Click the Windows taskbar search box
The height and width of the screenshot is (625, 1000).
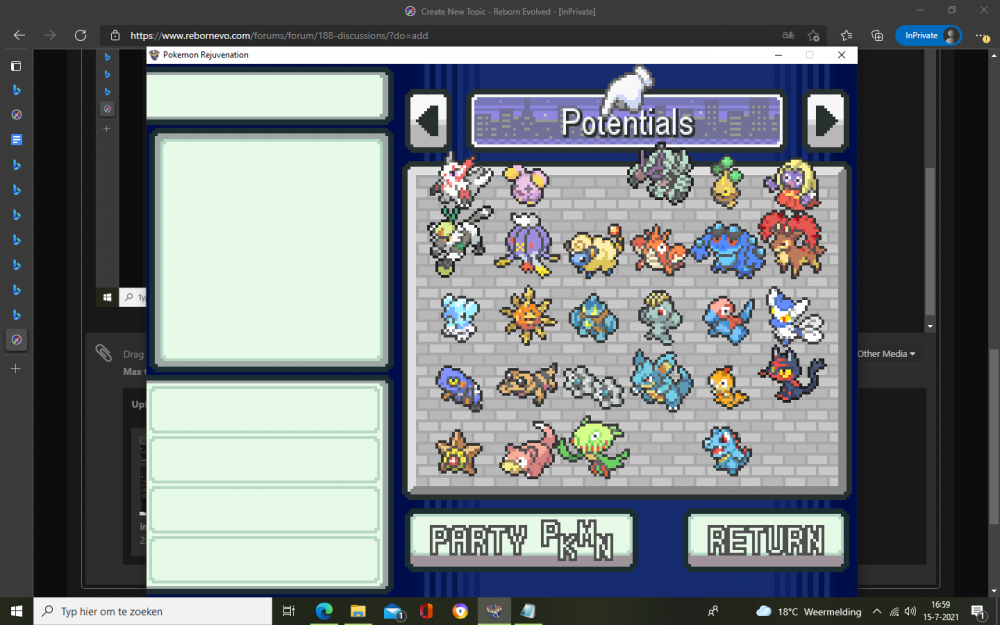pos(153,612)
